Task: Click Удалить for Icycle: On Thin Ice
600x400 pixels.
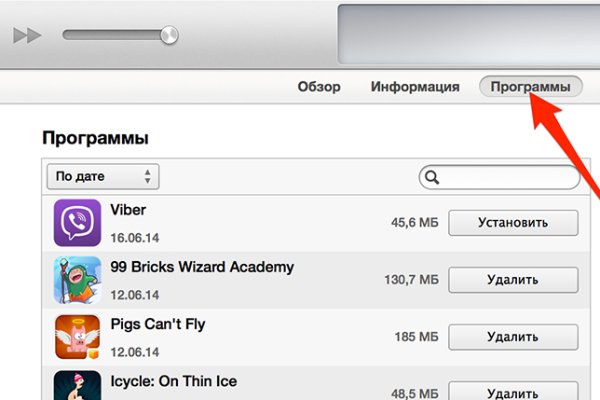Action: pos(513,390)
